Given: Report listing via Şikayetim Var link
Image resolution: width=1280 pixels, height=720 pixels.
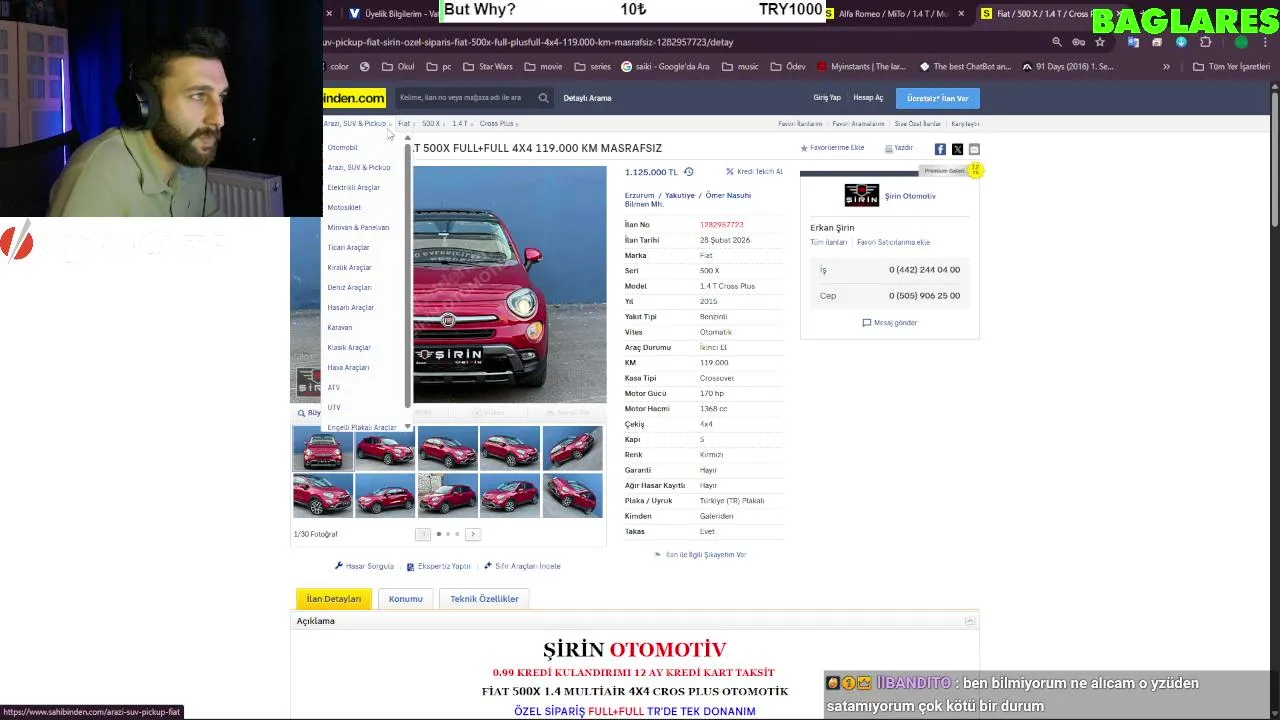Looking at the screenshot, I should click(700, 555).
